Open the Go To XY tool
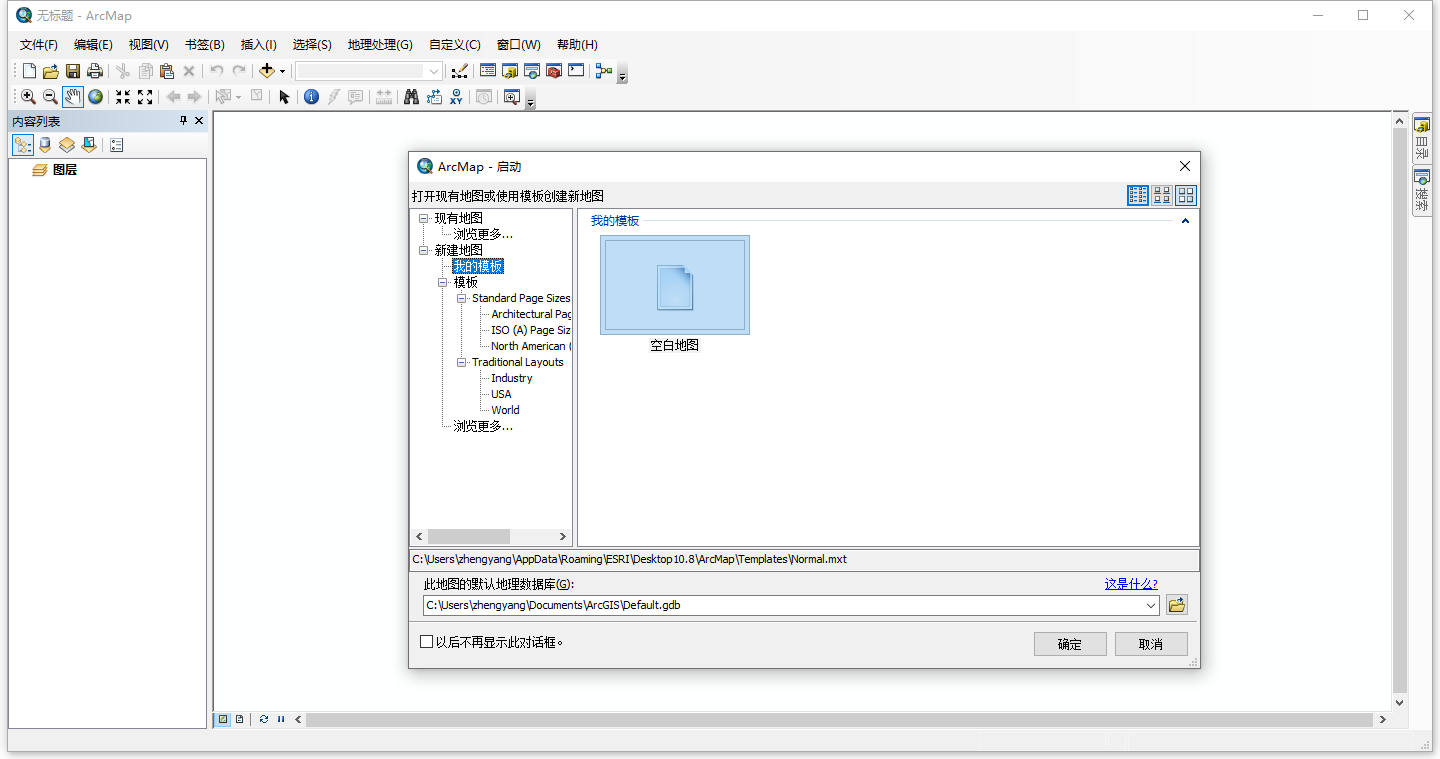The height and width of the screenshot is (759, 1440). [456, 97]
